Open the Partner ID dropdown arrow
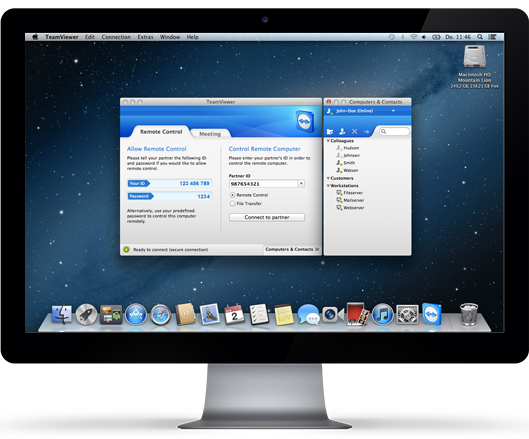The width and height of the screenshot is (529, 439). (x=301, y=184)
